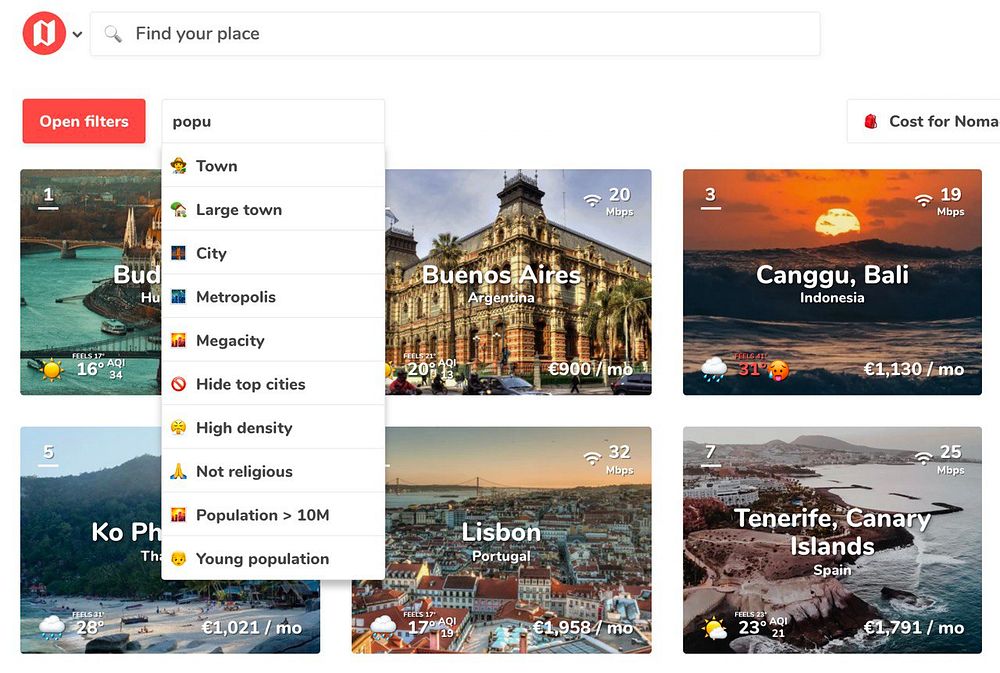Select the Town filter option
Image resolution: width=1000 pixels, height=673 pixels.
(273, 166)
